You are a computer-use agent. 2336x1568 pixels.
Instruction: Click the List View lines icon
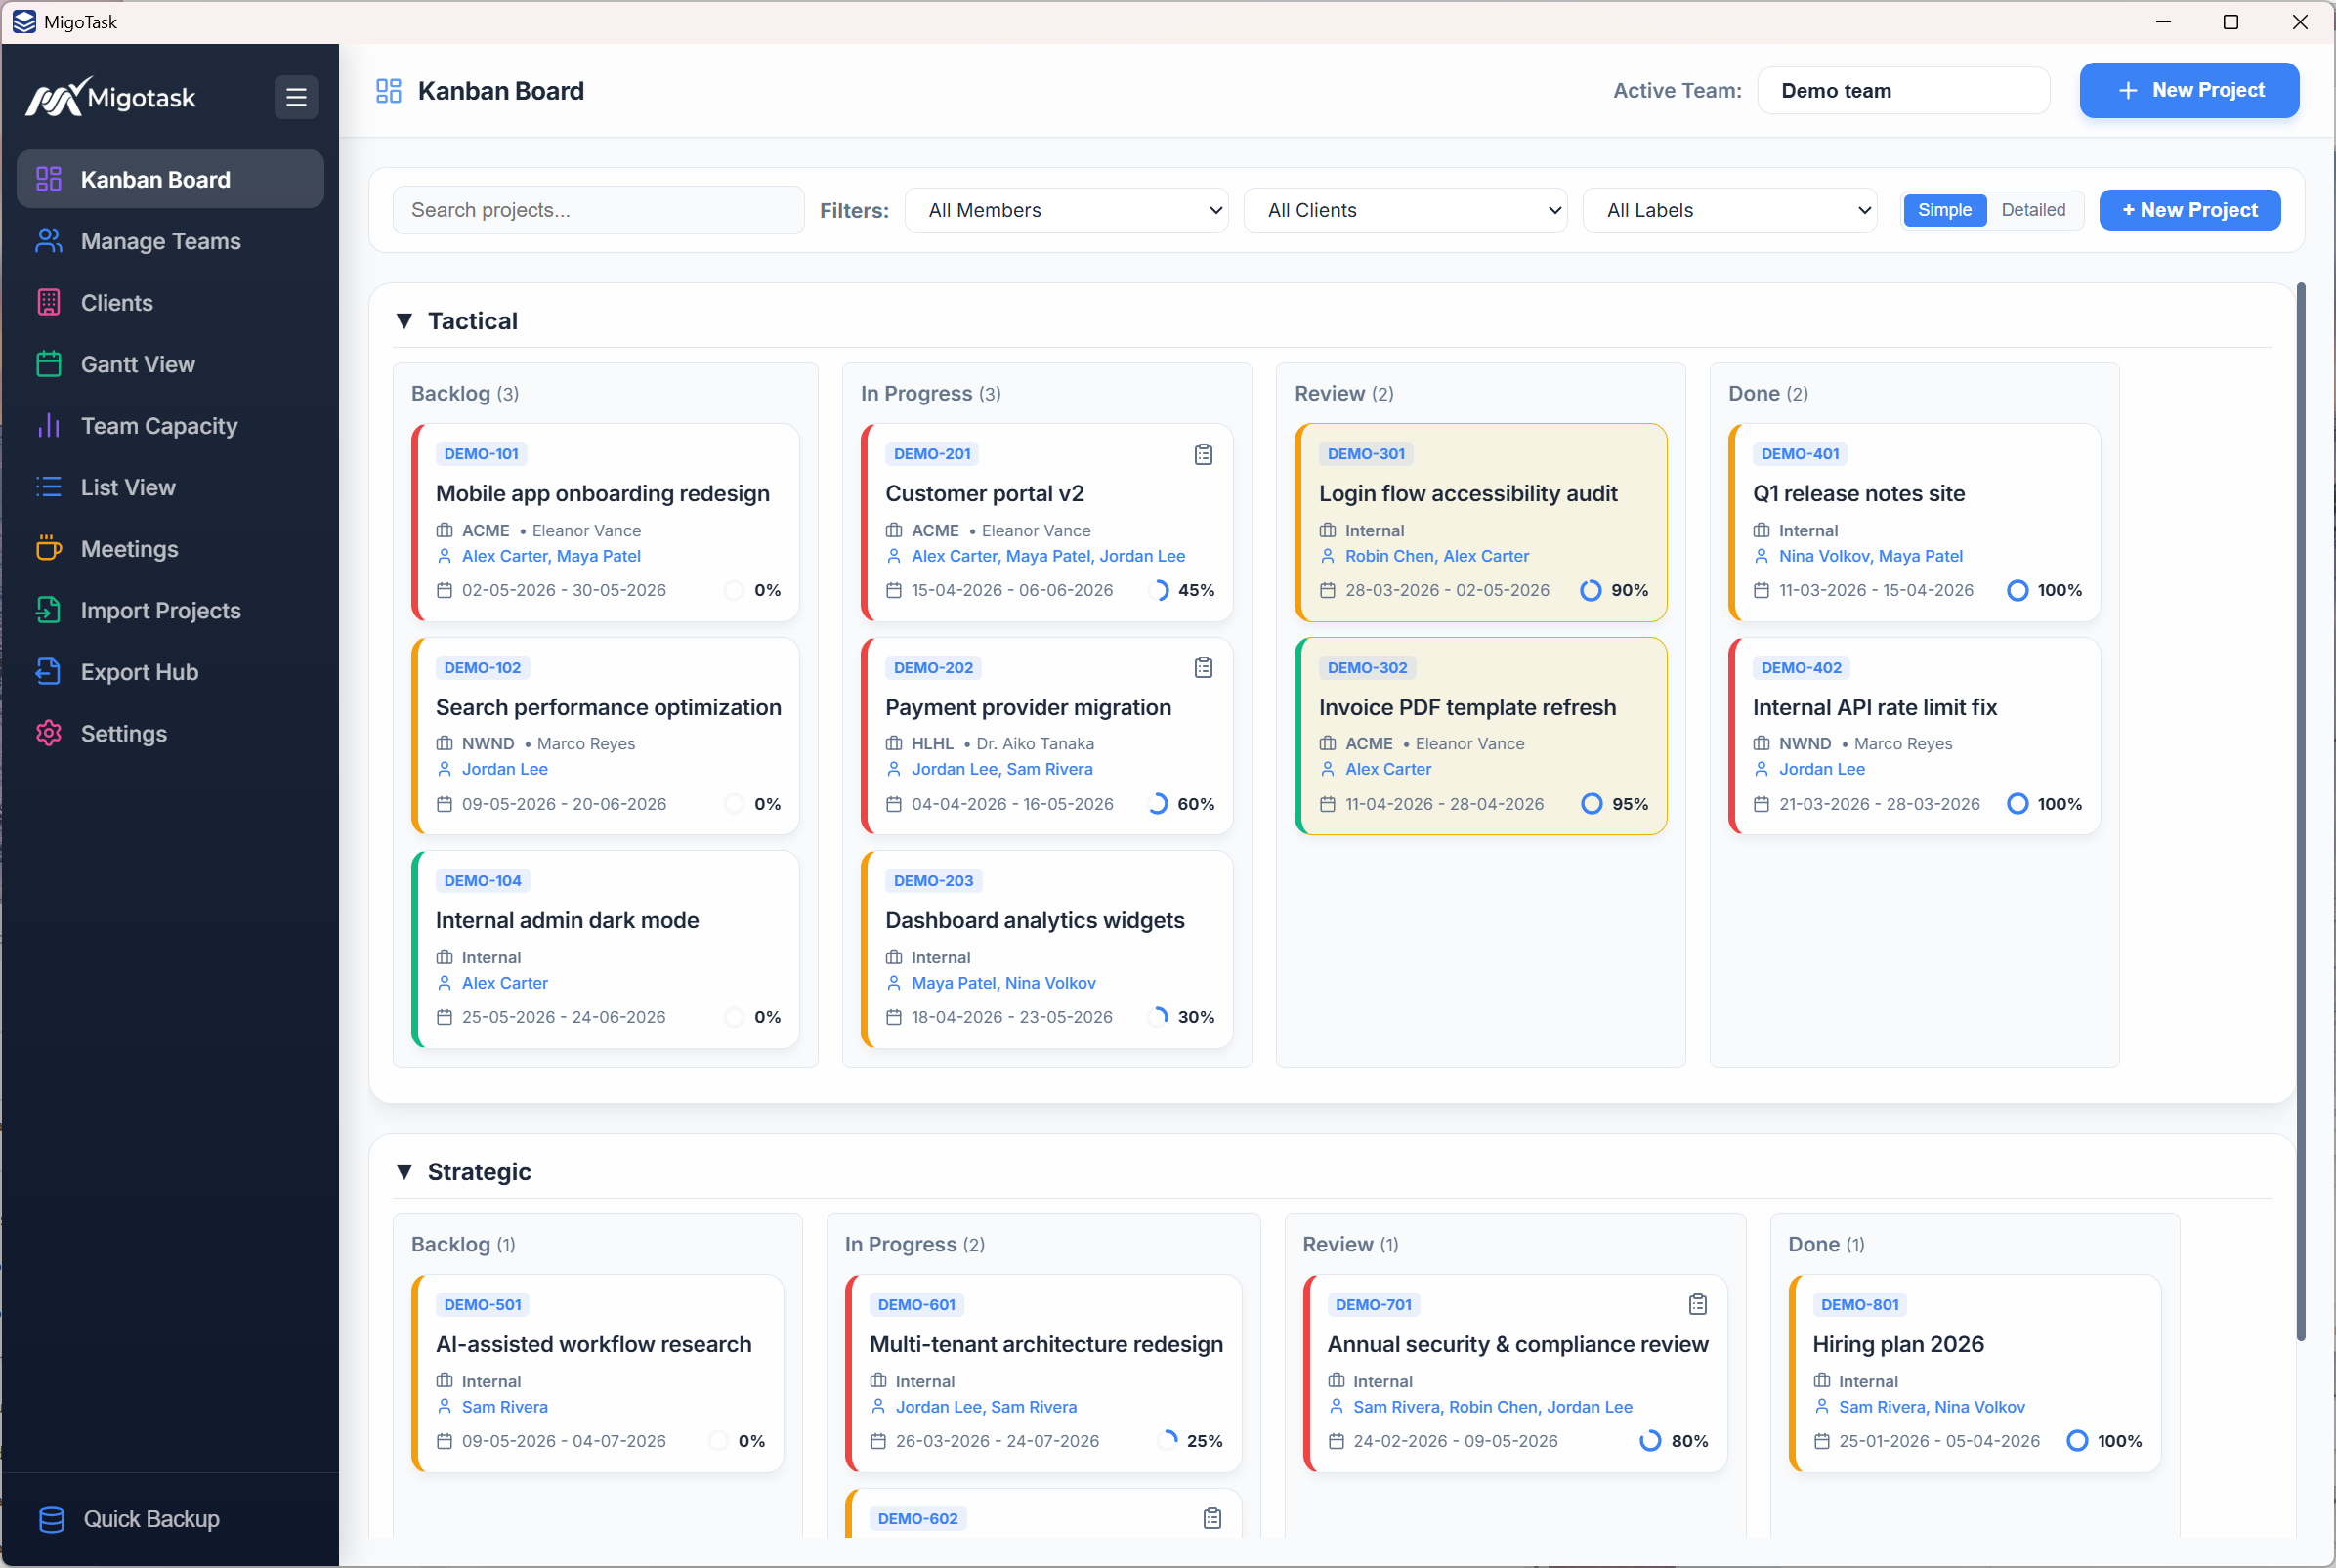coord(49,487)
